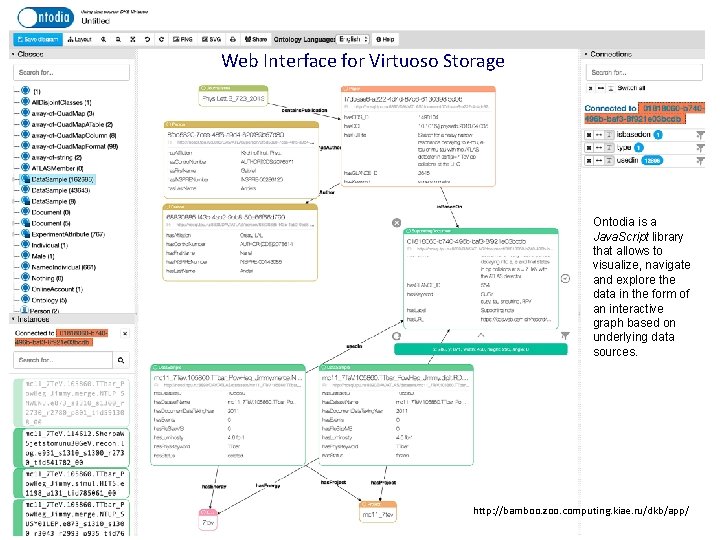Click the Instances search input field
Image resolution: width=720 pixels, height=540 pixels.
pos(63,360)
